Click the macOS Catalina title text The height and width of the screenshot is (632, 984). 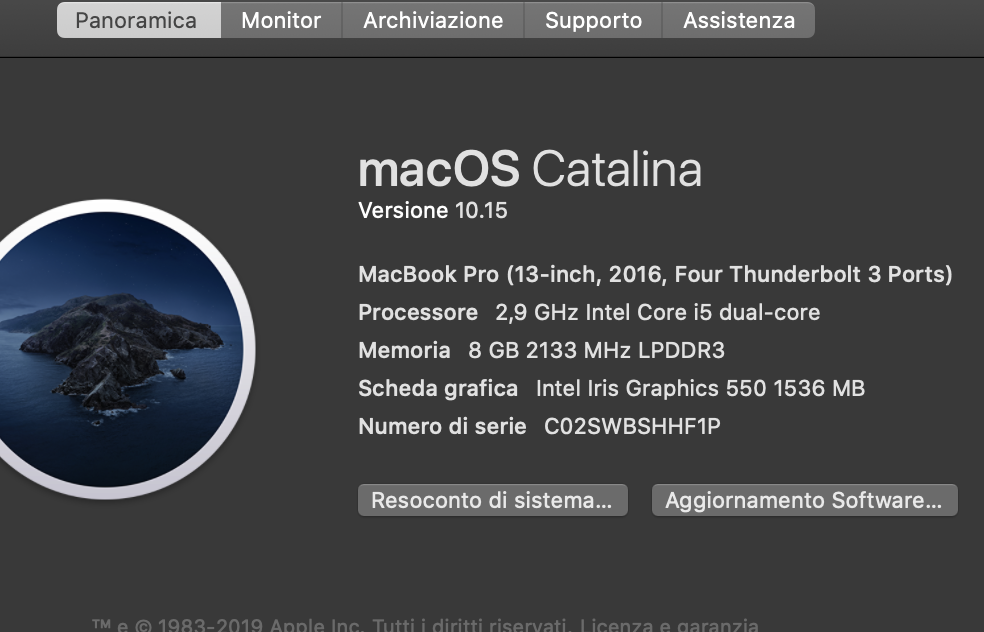(x=530, y=169)
